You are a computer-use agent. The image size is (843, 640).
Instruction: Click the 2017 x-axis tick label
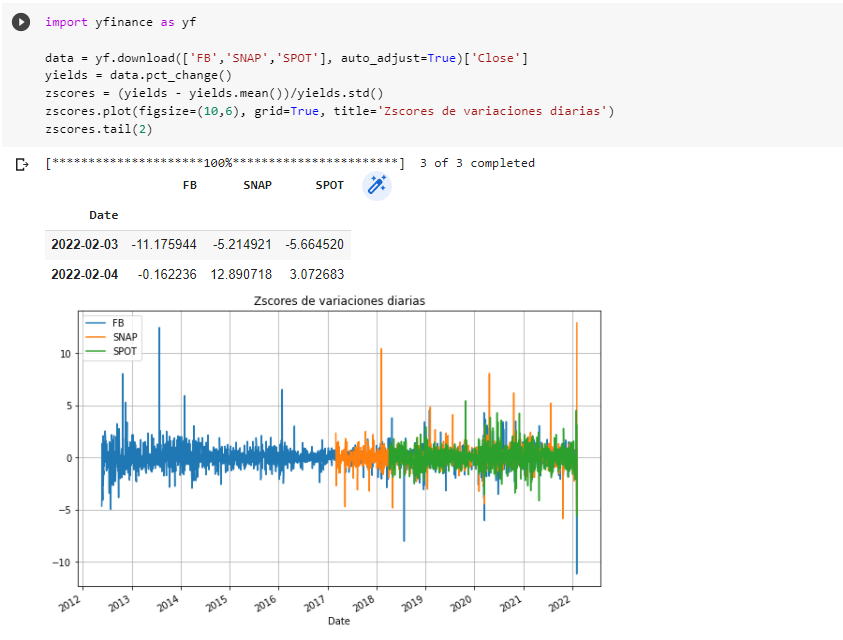tap(316, 604)
